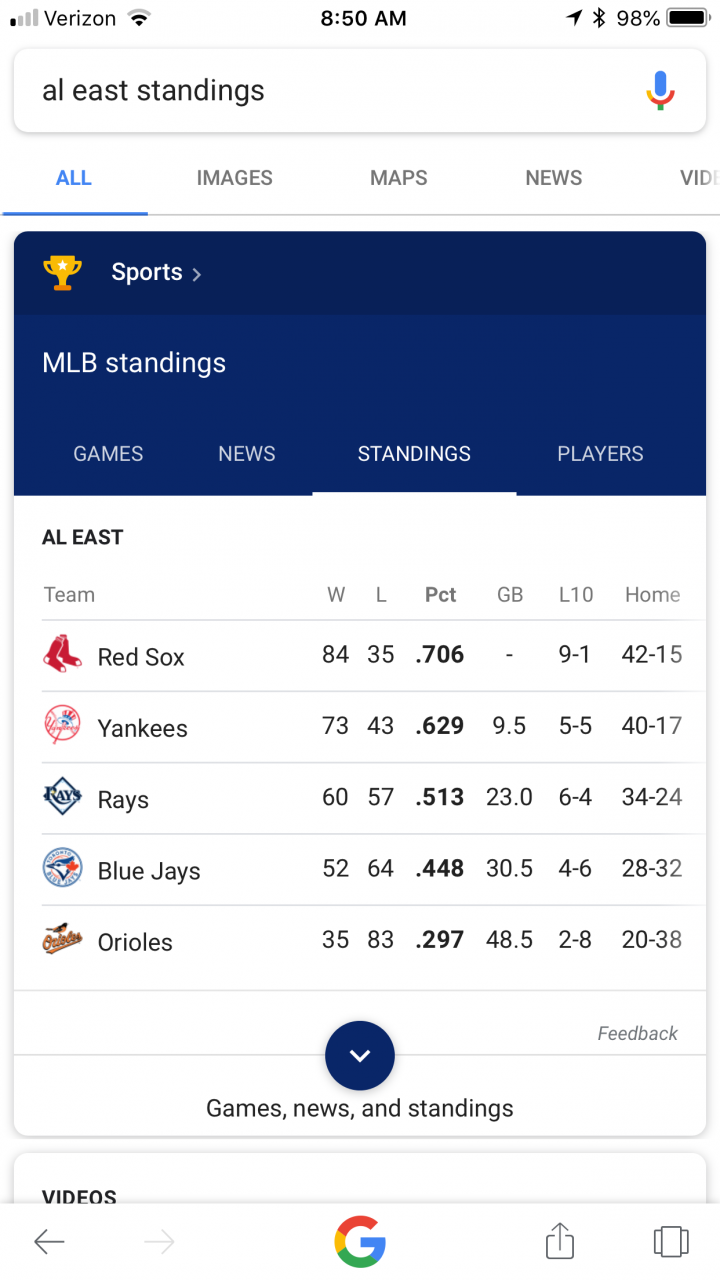Open the Red Sox team logo
Screen dimensions: 720x1280
coord(62,654)
